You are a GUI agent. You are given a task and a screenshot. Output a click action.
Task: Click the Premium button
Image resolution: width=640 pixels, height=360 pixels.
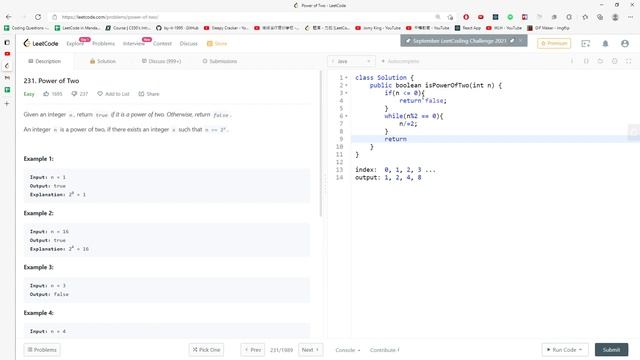tap(554, 43)
